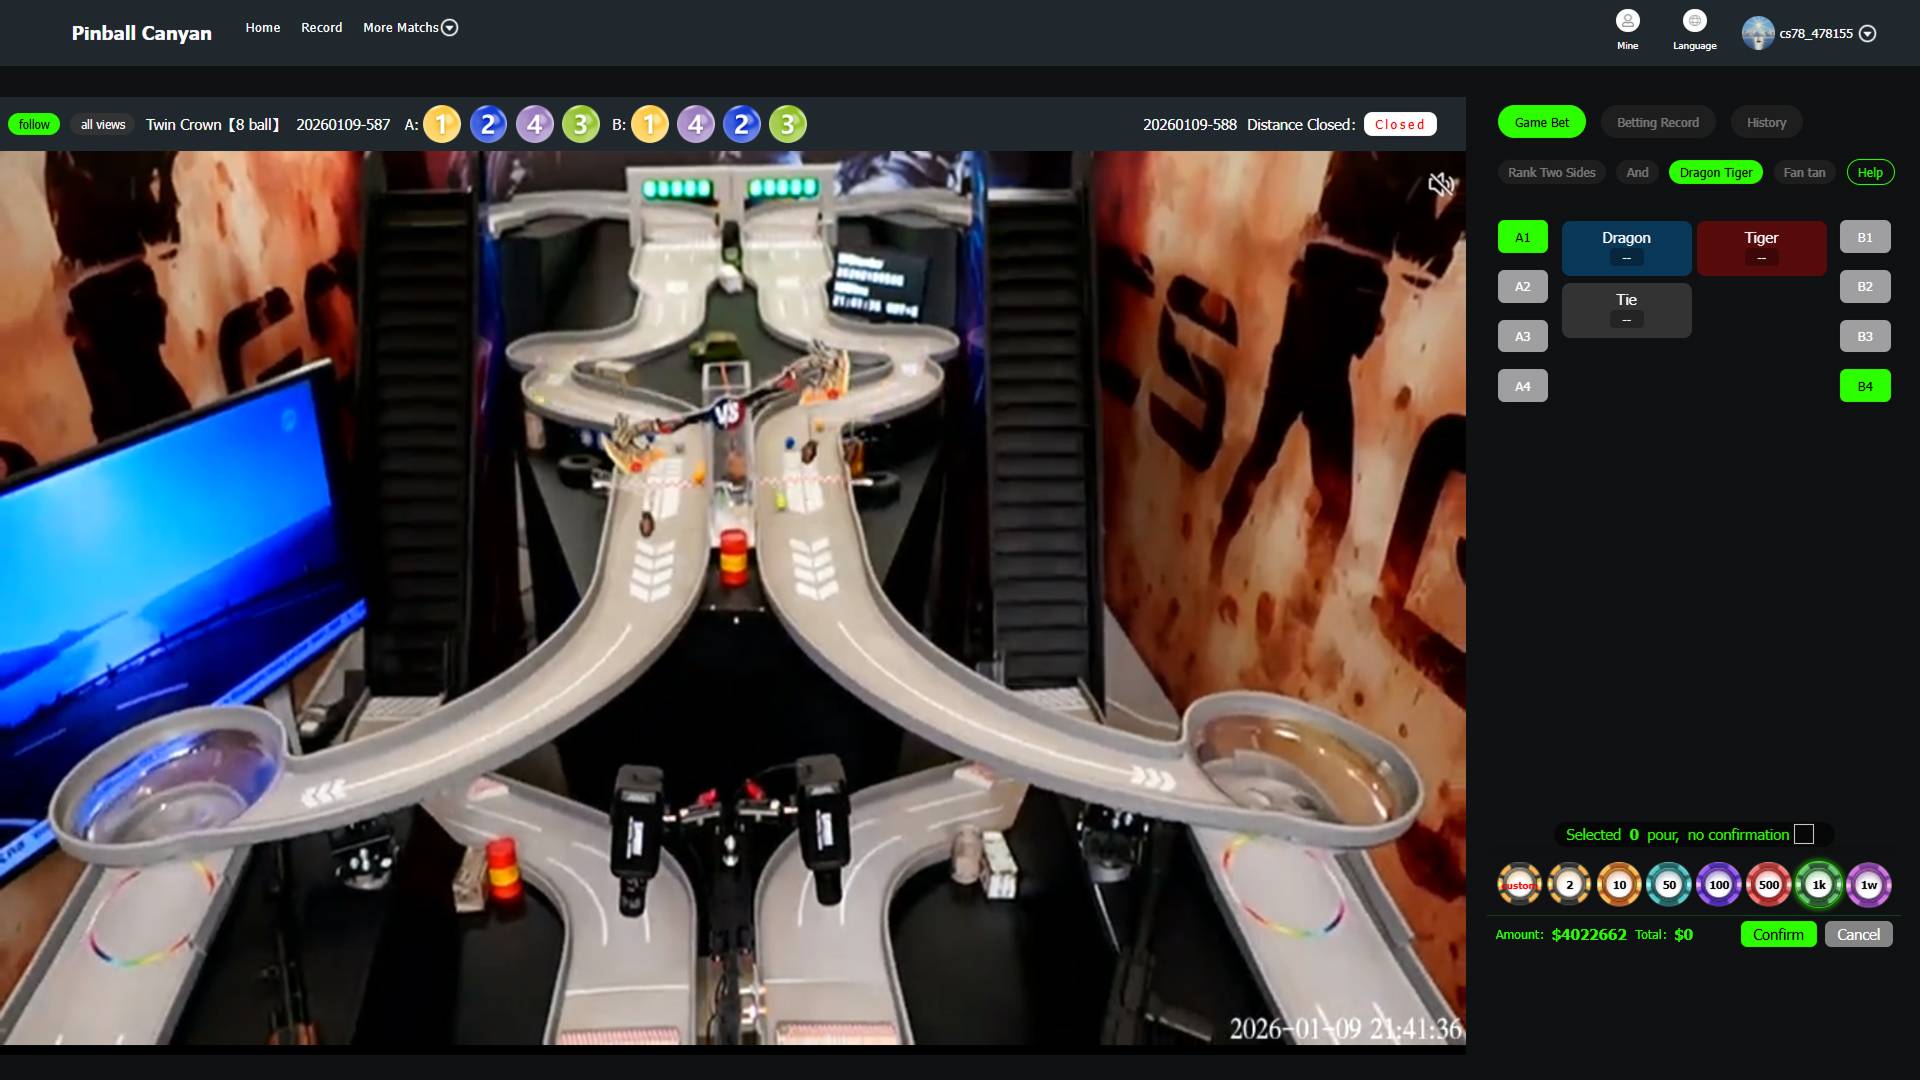Expand the More Matchs dropdown
This screenshot has width=1920, height=1080.
click(x=410, y=28)
